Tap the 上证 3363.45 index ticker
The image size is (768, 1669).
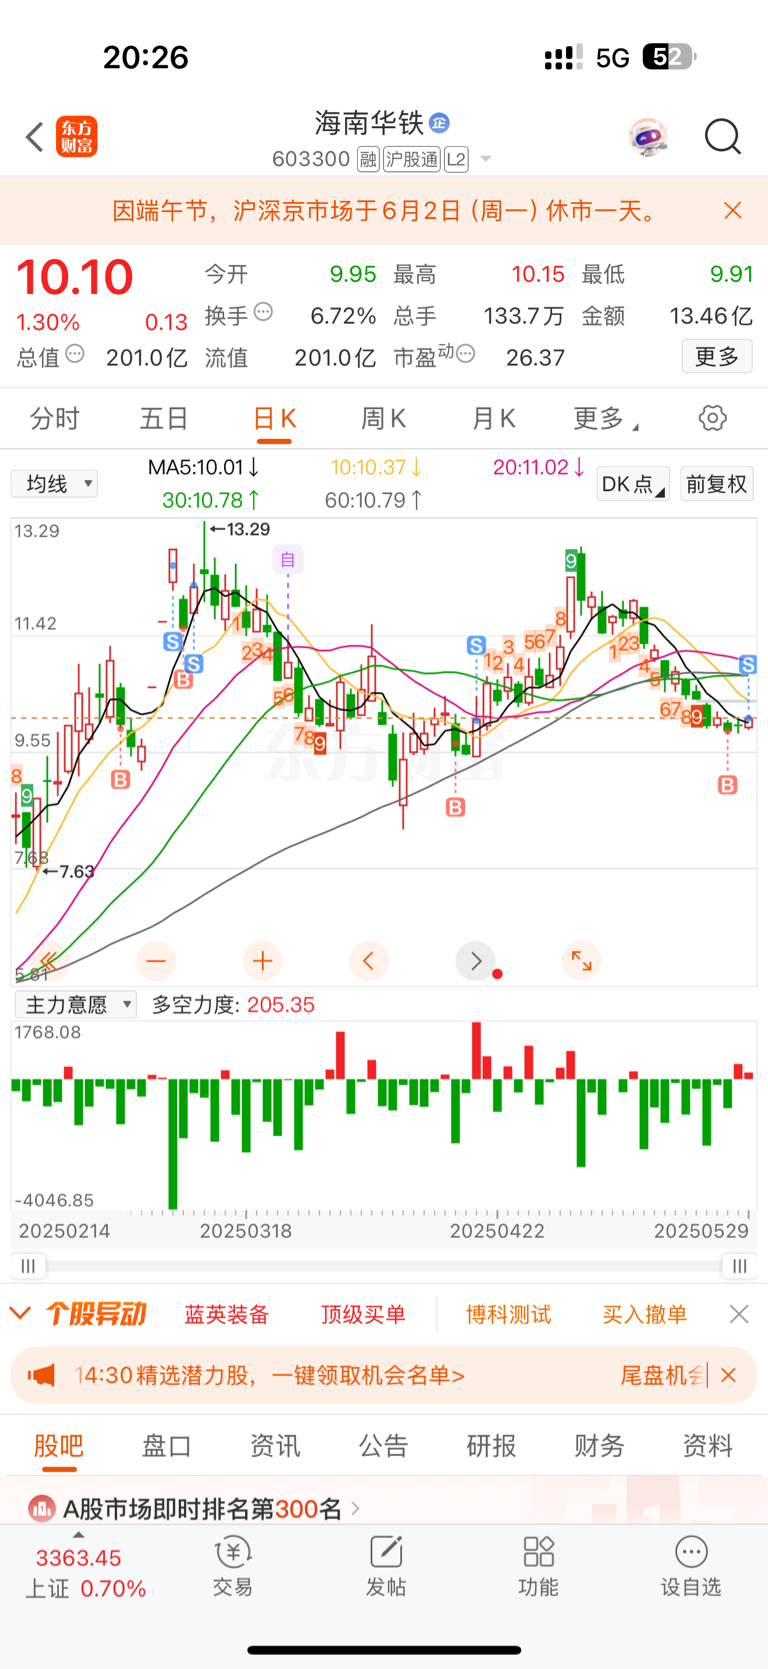pyautogui.click(x=86, y=1573)
